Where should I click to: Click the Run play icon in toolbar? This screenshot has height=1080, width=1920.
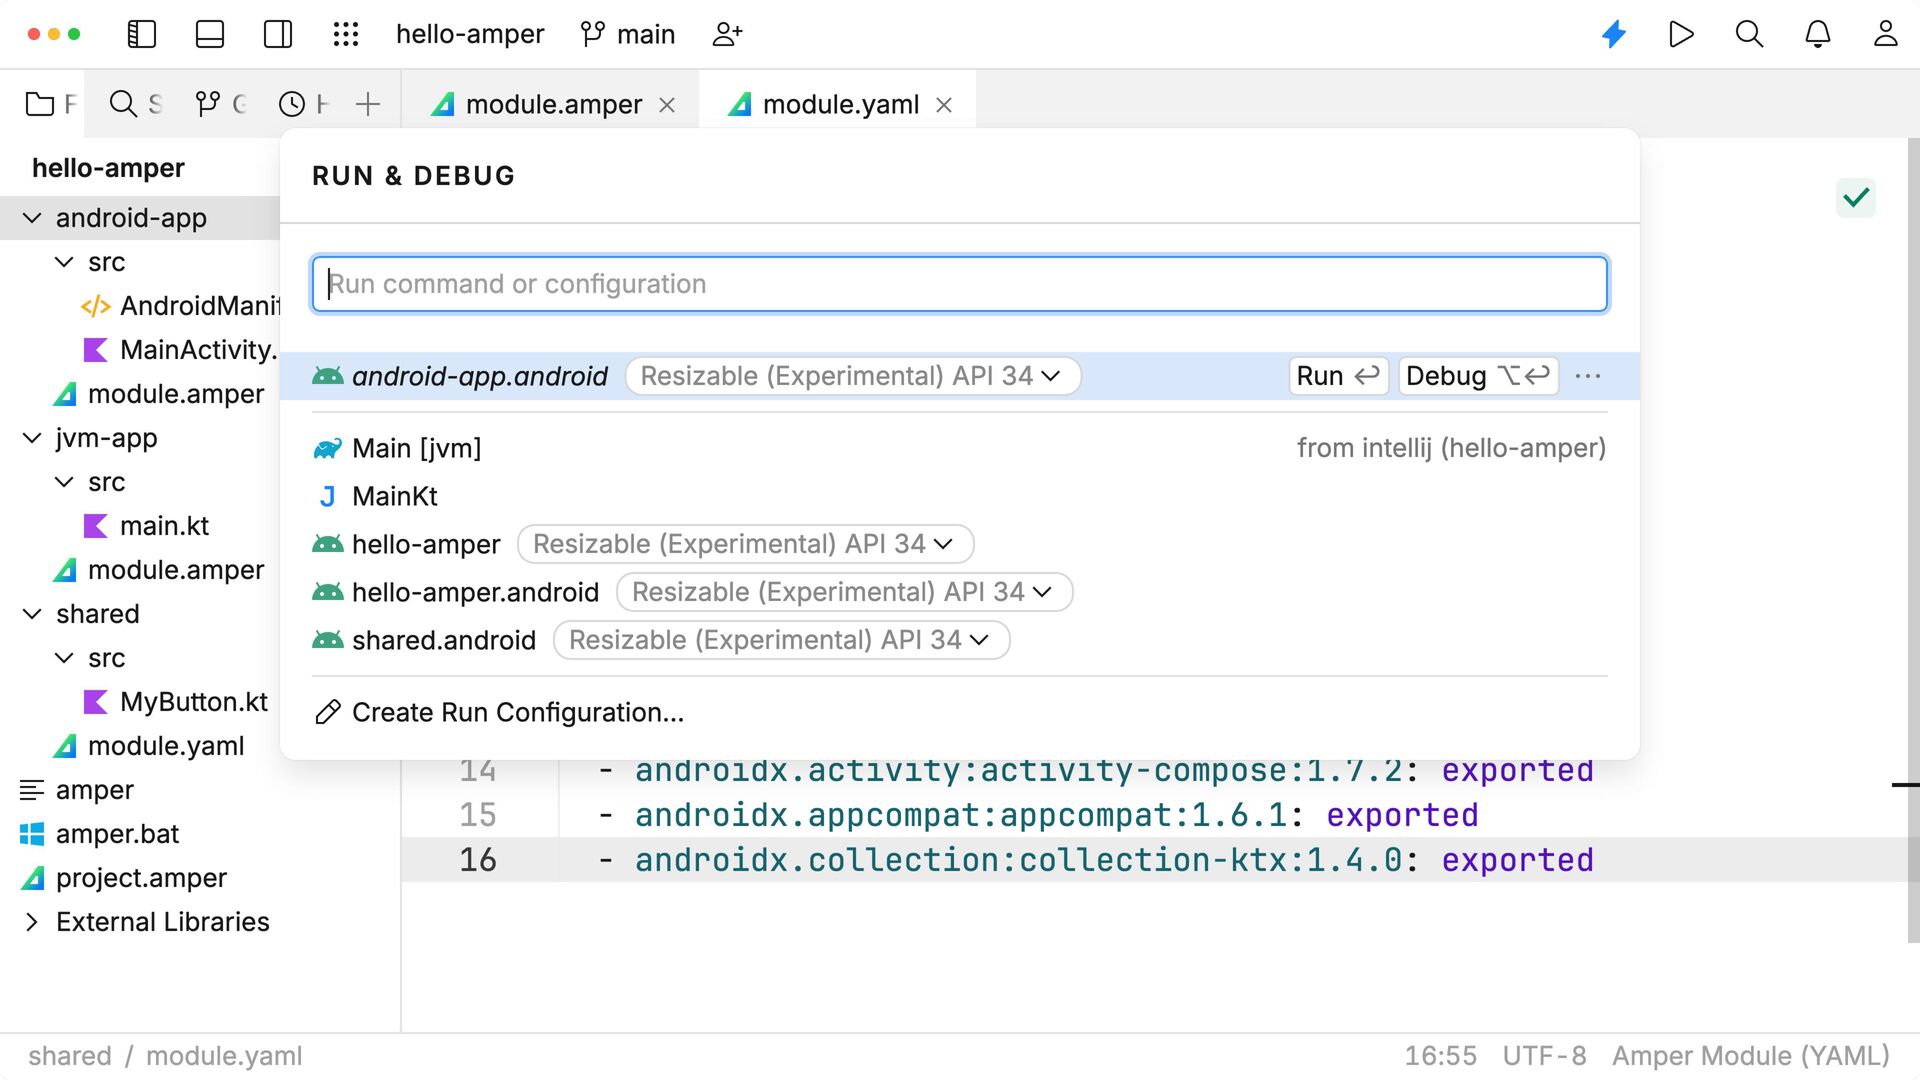1682,34
